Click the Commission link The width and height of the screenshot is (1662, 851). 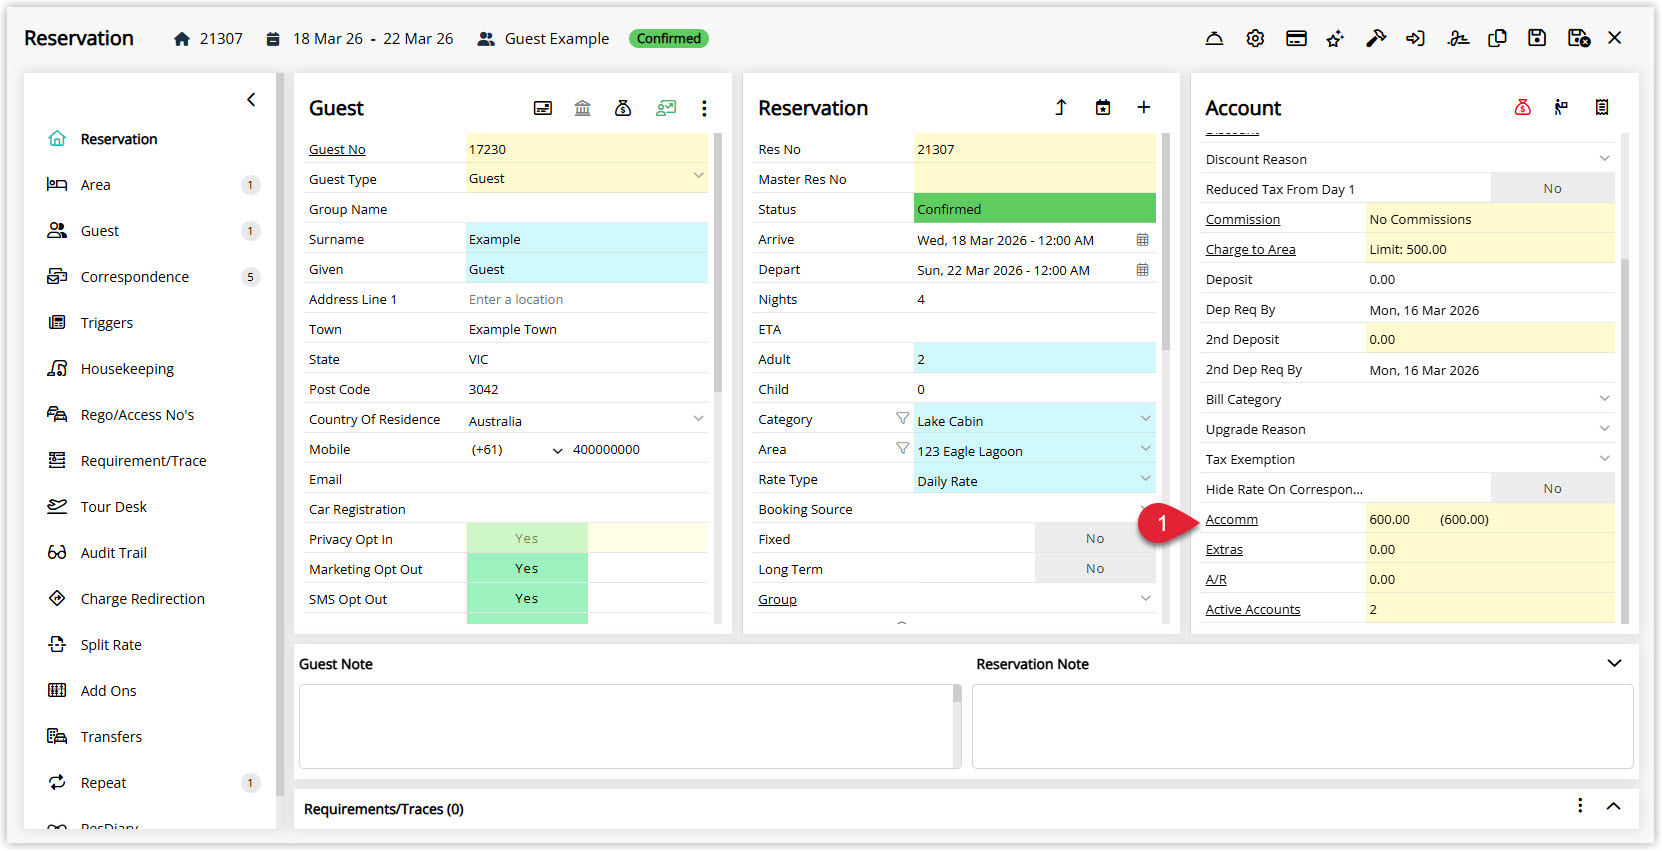point(1242,219)
